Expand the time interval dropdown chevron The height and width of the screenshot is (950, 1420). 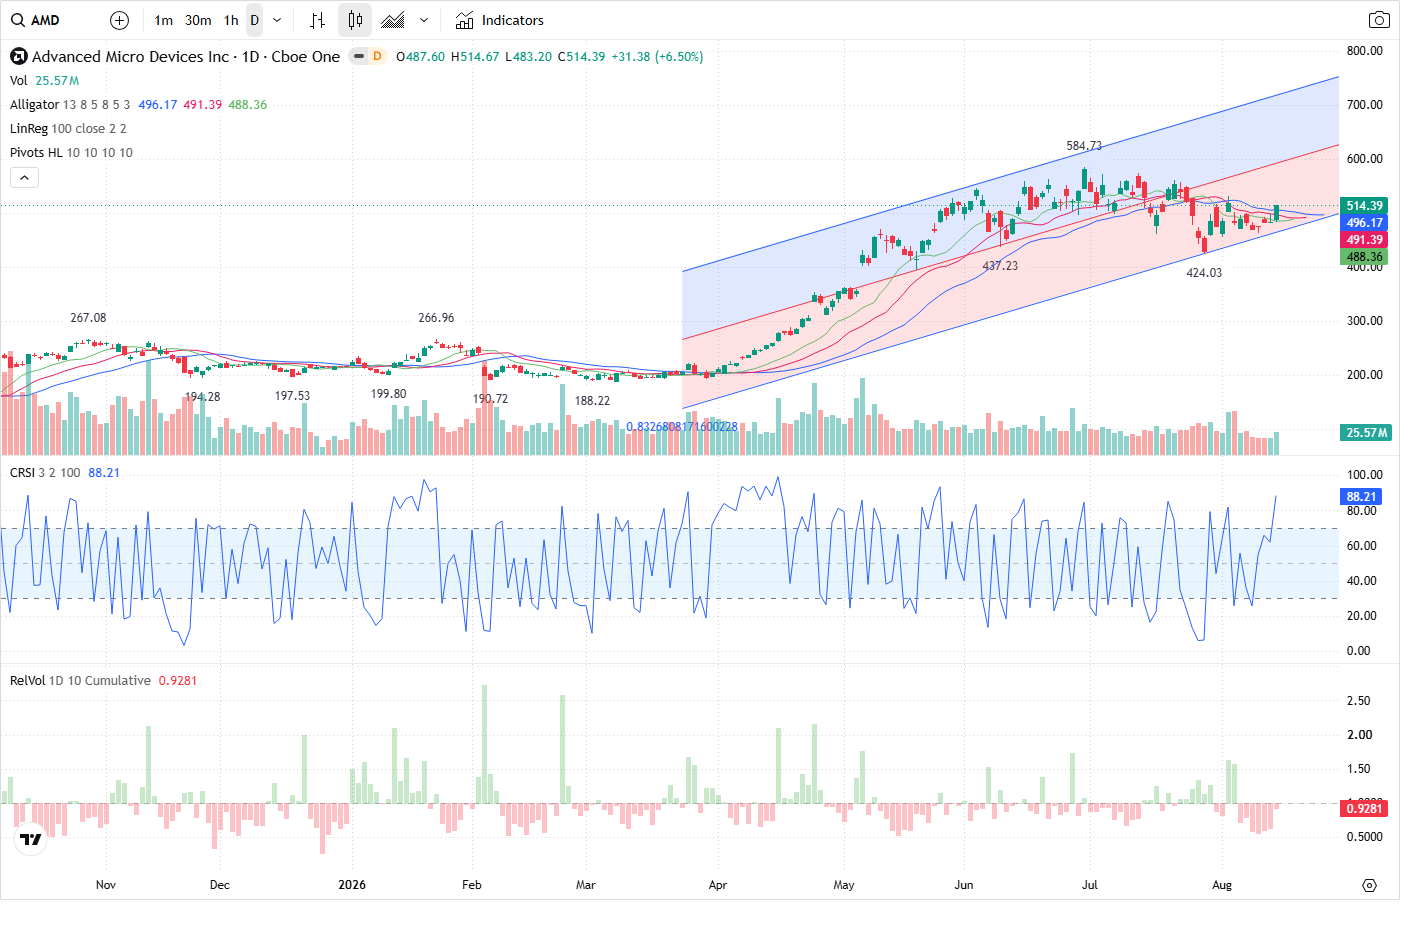(x=277, y=20)
